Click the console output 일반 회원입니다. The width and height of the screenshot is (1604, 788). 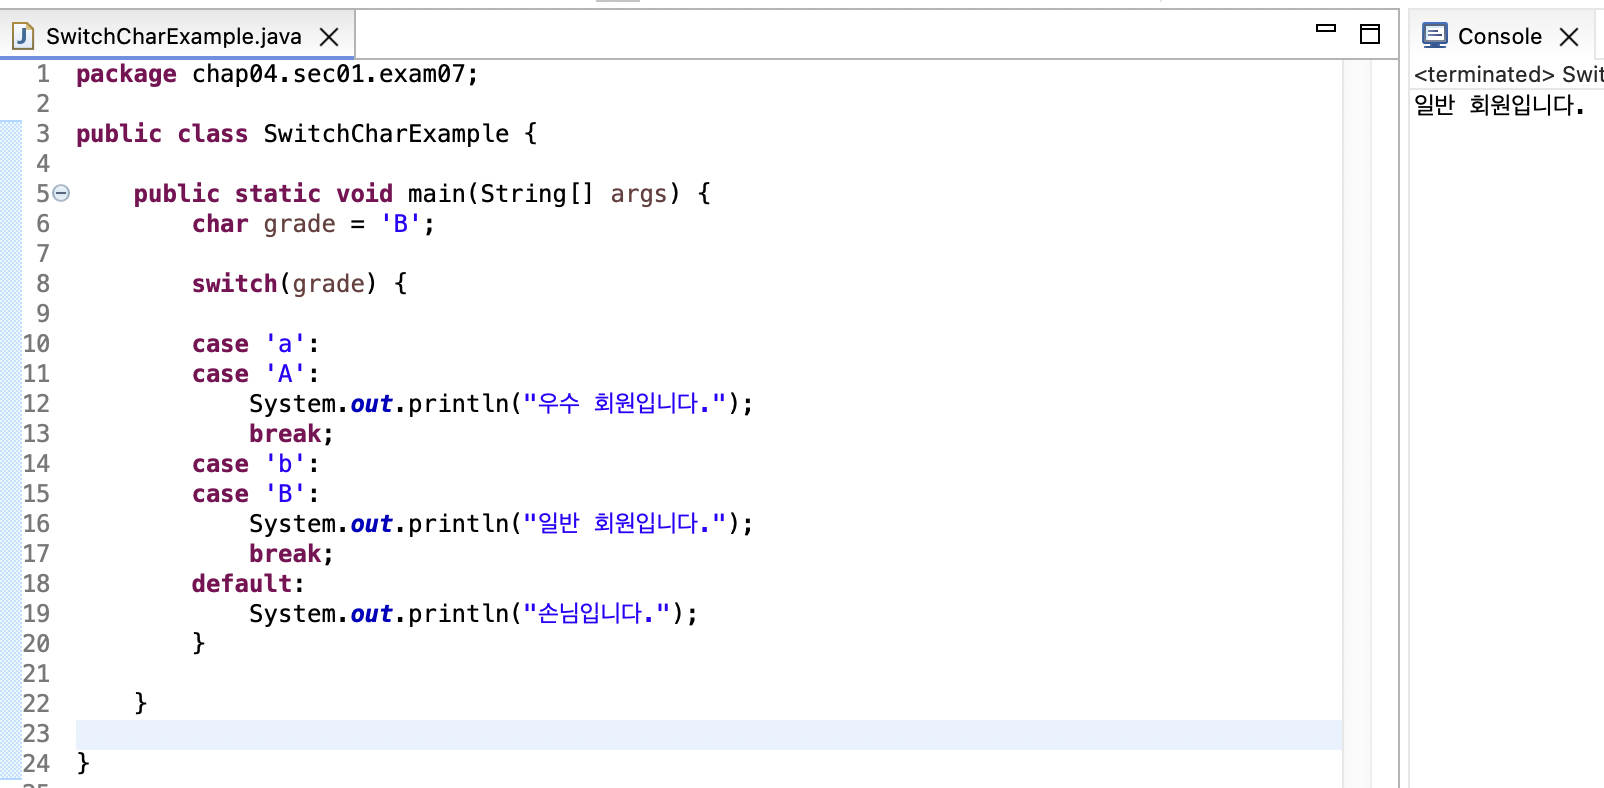coord(1499,105)
